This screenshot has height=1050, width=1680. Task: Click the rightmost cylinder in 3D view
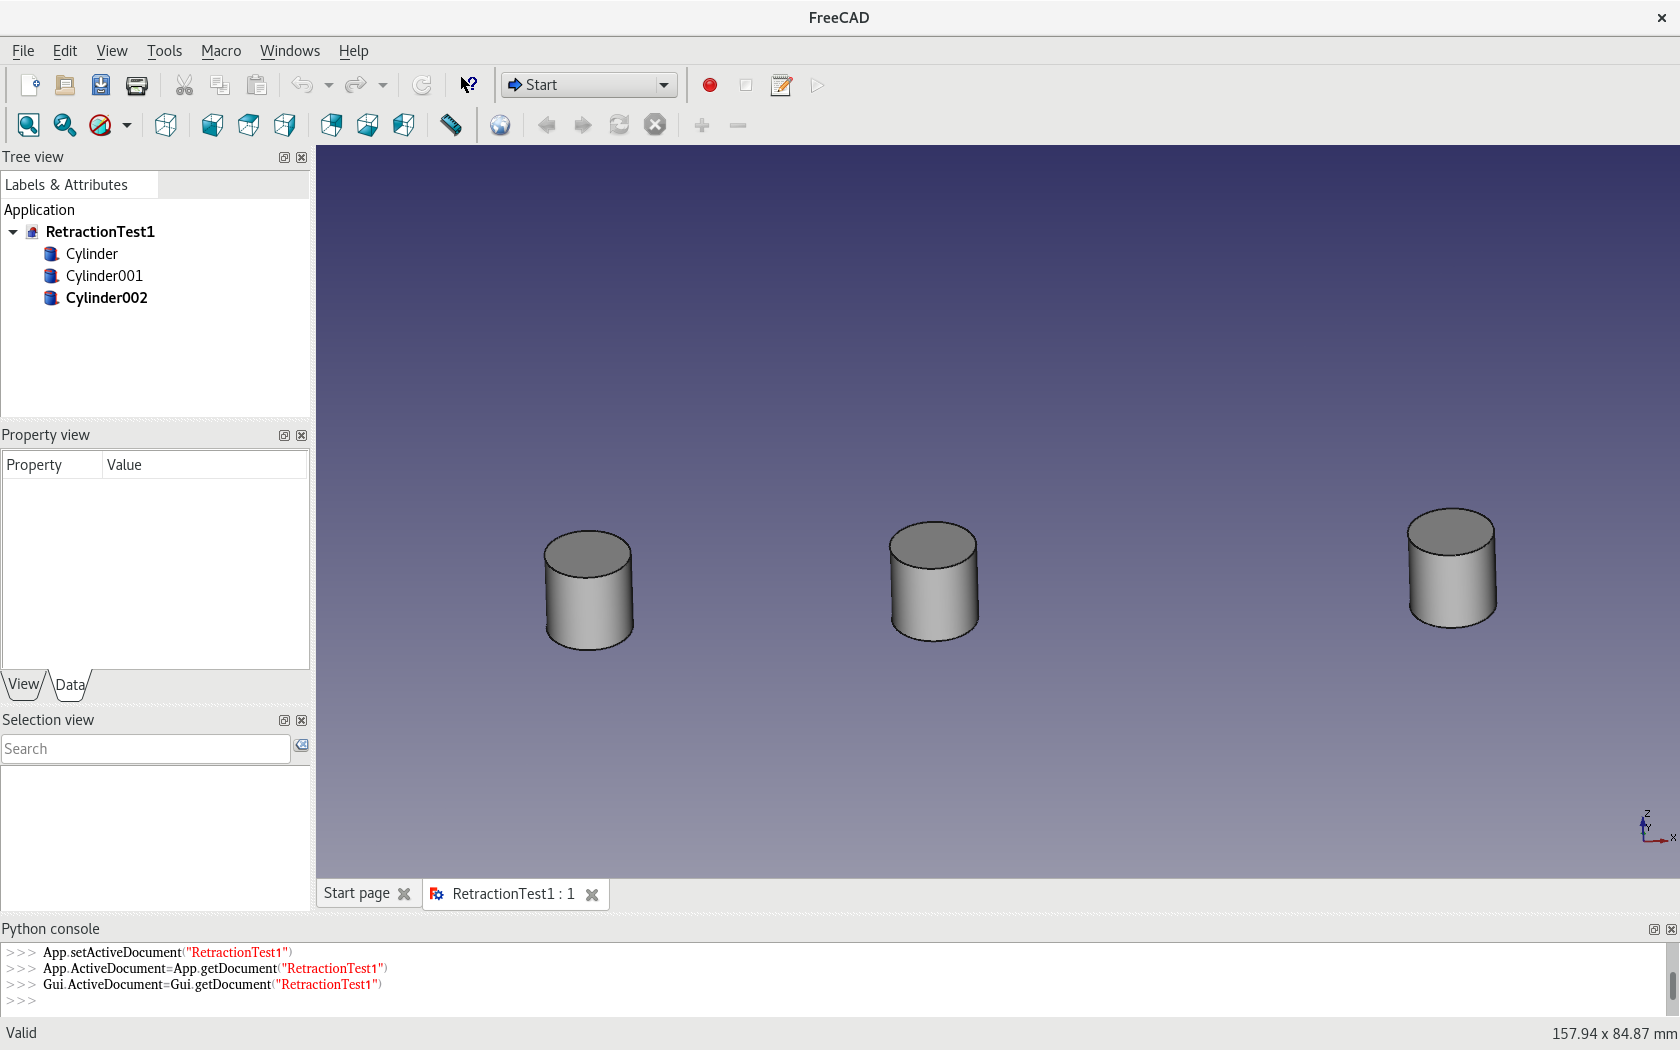click(x=1452, y=568)
